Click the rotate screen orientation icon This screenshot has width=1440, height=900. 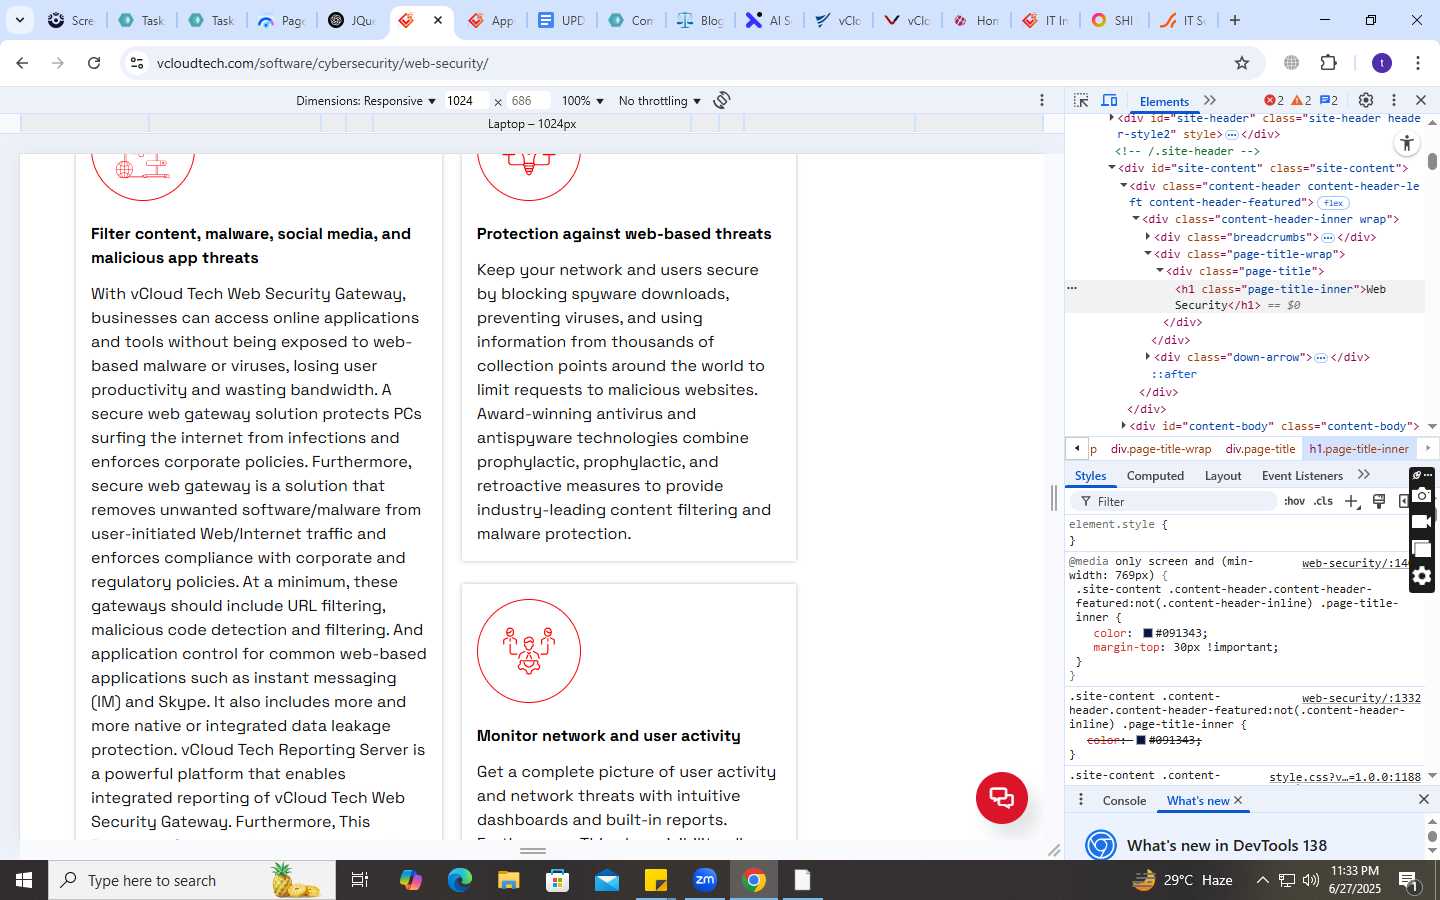coord(722,100)
